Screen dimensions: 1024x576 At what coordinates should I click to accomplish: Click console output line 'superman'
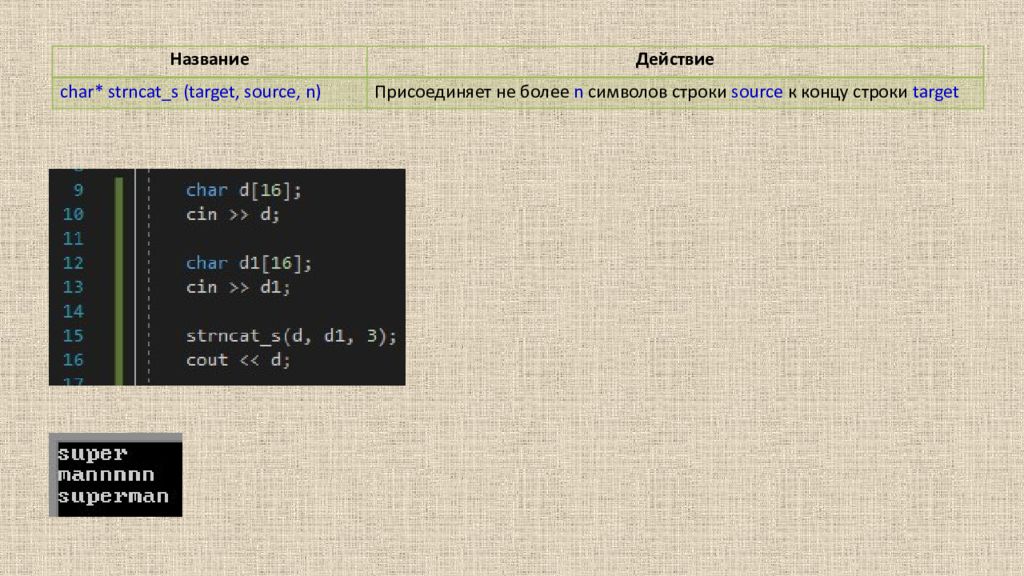coord(113,496)
